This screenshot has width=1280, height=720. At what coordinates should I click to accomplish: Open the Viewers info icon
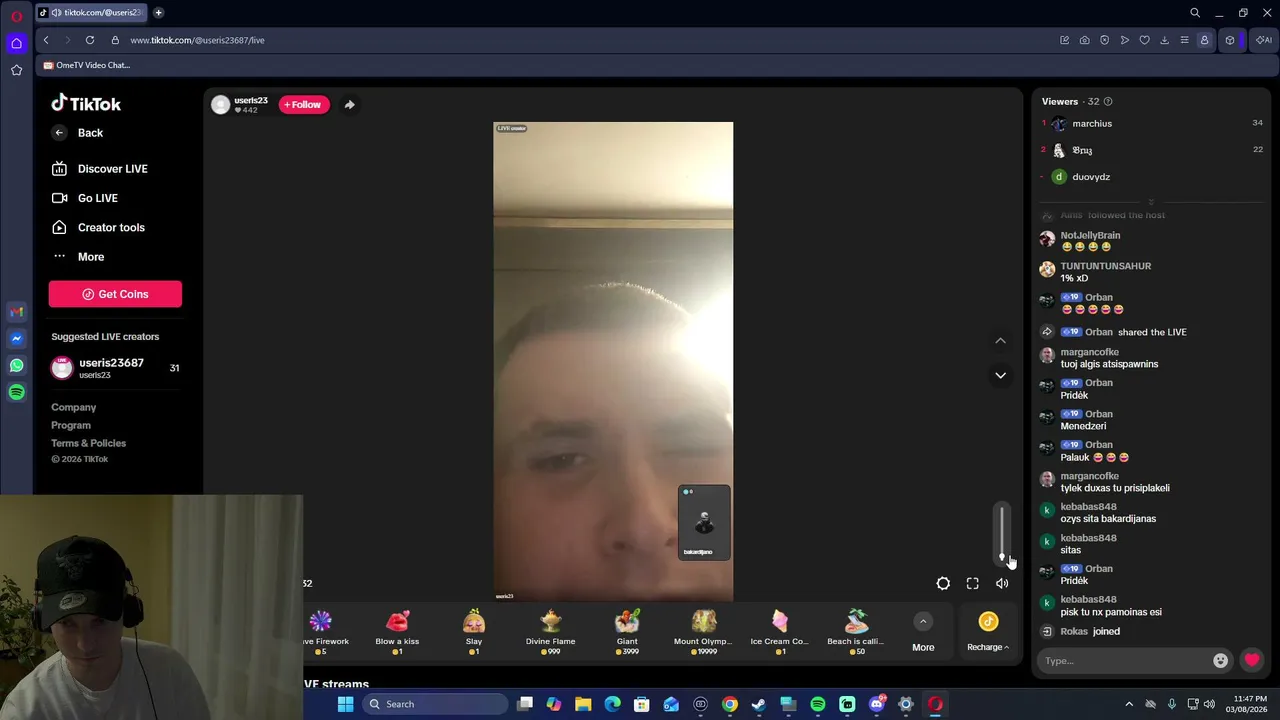tap(1107, 101)
